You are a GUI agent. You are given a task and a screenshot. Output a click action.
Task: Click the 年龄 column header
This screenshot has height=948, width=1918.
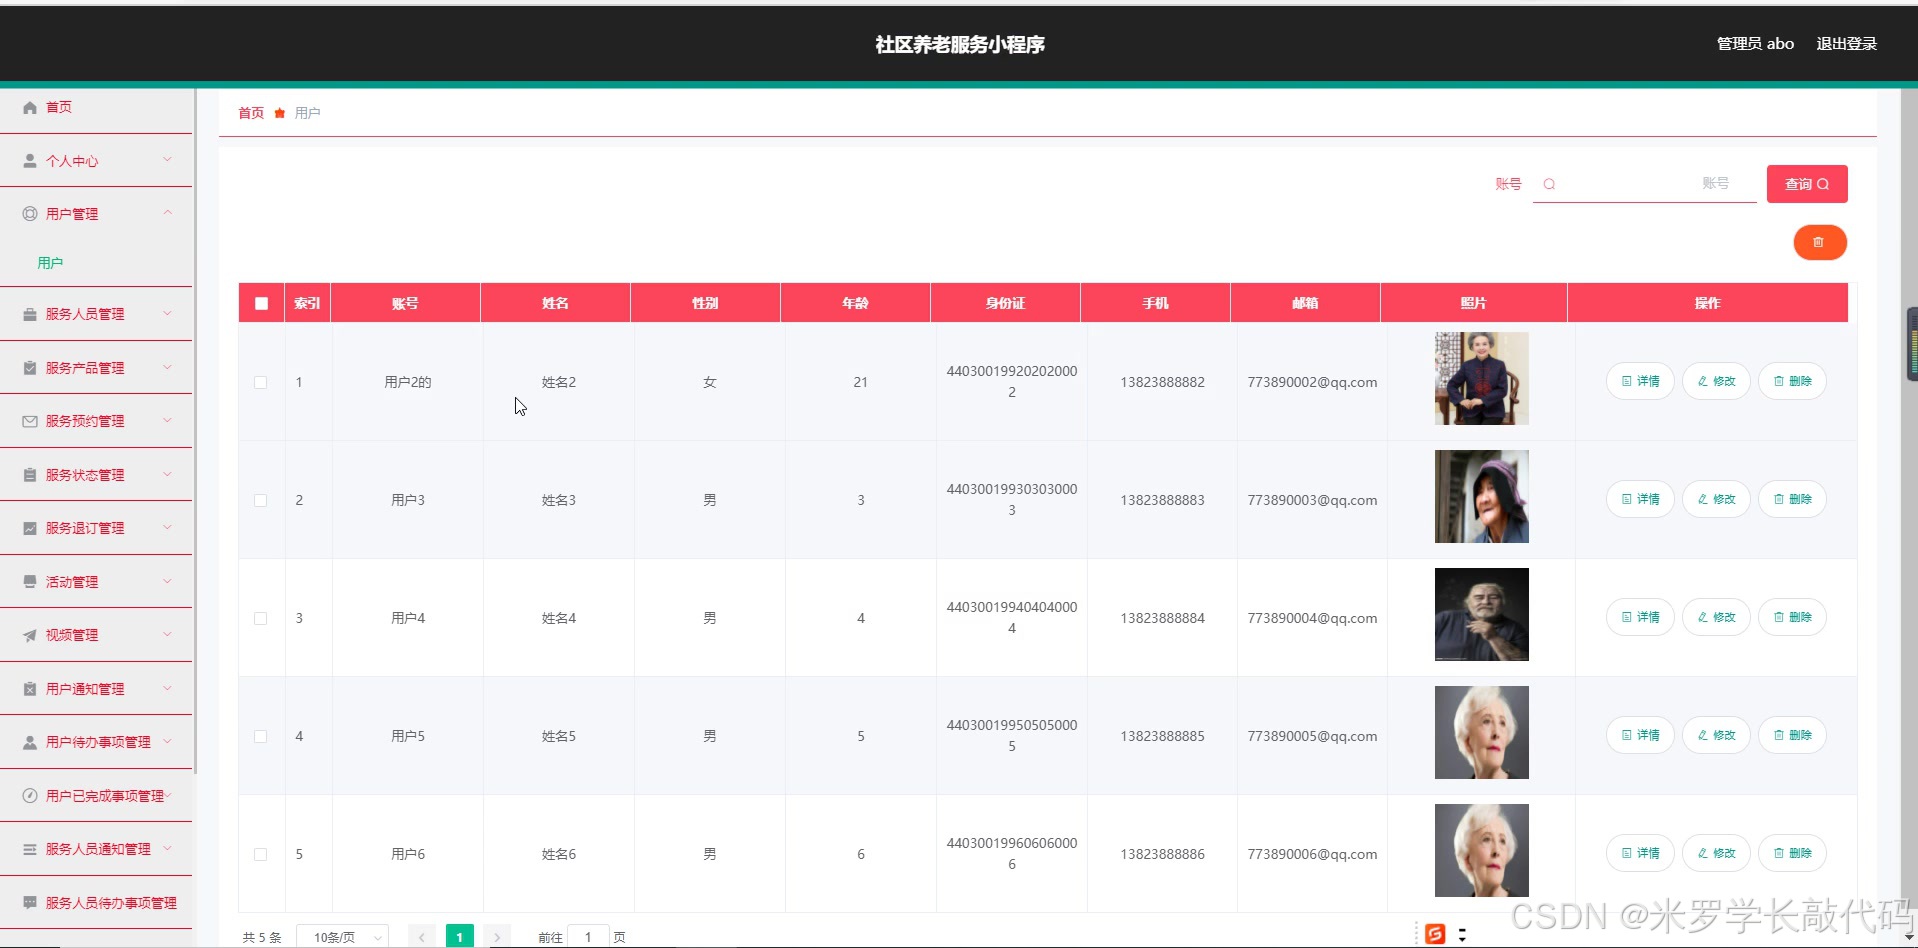855,303
